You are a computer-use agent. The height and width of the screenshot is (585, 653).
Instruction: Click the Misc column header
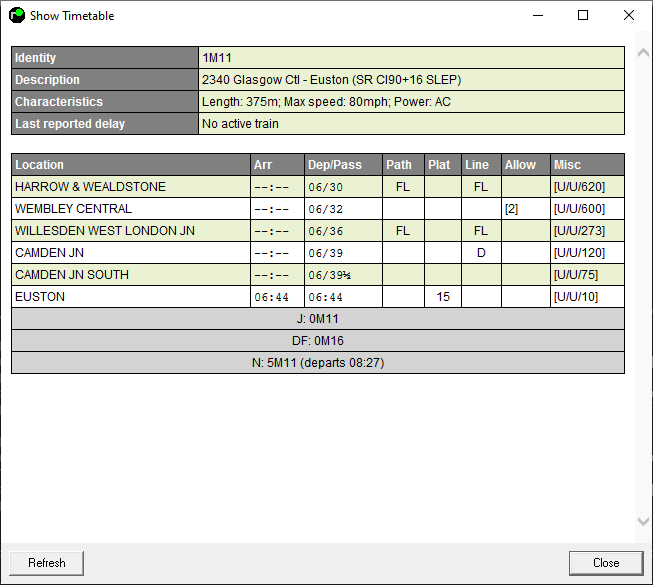[588, 165]
